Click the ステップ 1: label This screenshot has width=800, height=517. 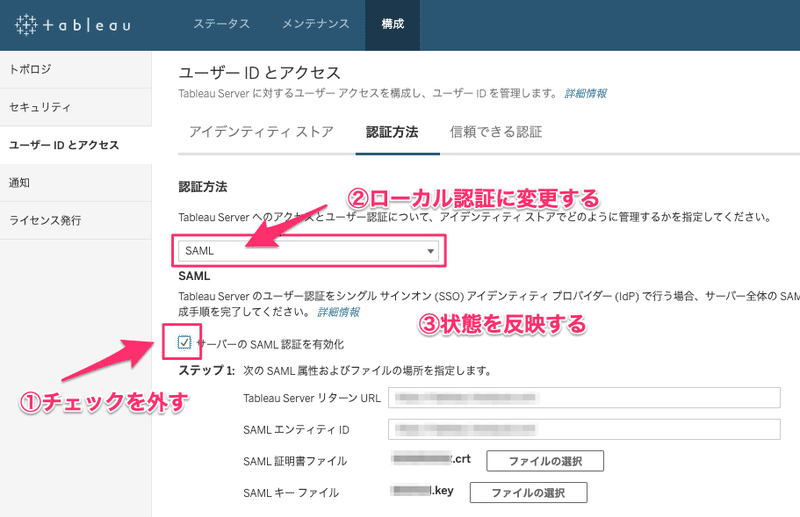206,371
